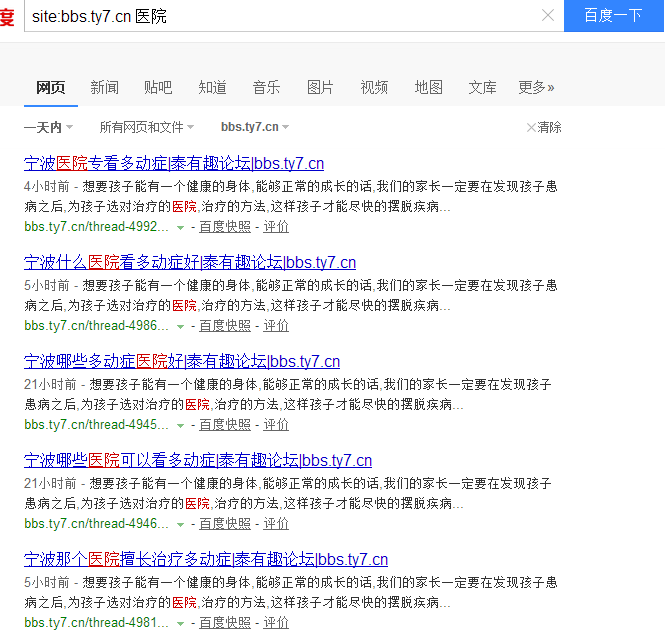Switch to the 音乐 tab
Image resolution: width=665 pixels, height=639 pixels.
point(266,87)
